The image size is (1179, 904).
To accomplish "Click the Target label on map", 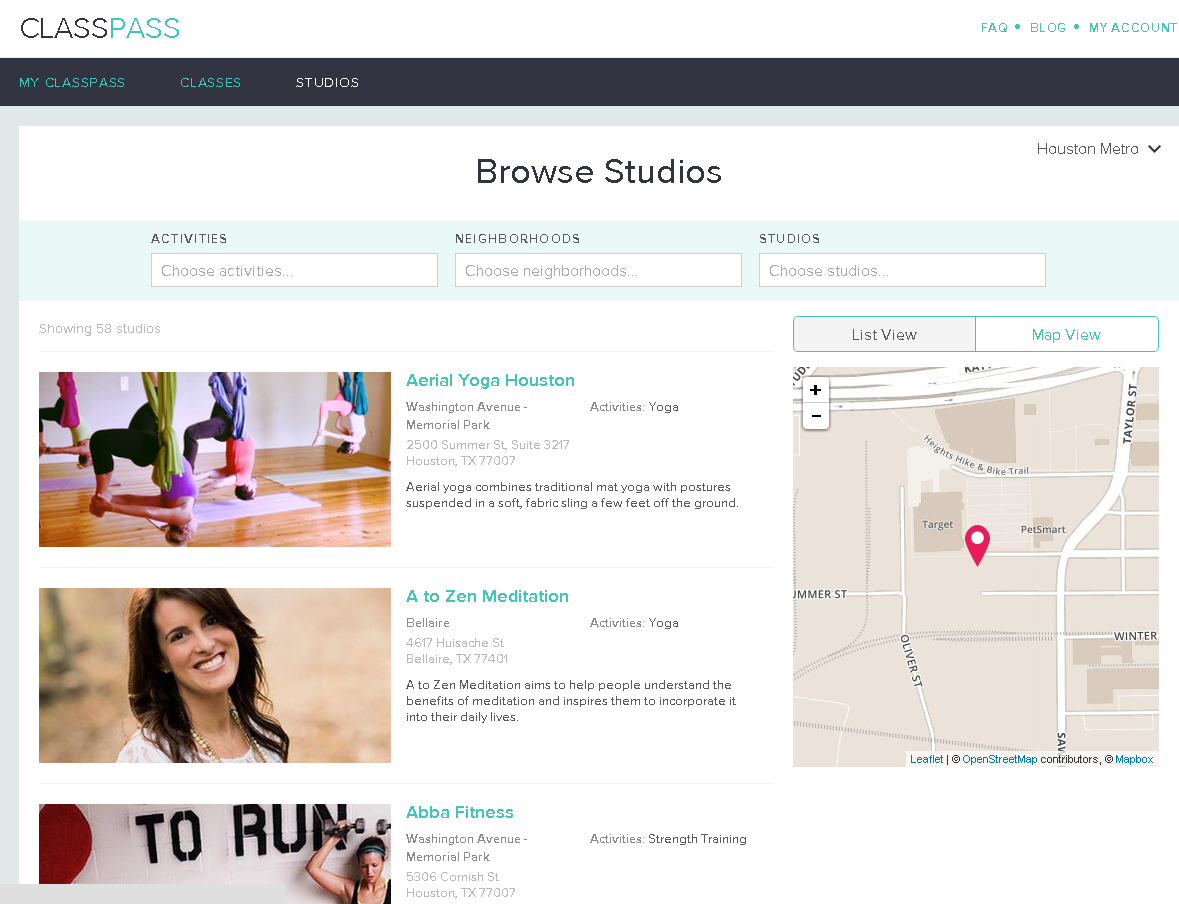I will [x=937, y=524].
